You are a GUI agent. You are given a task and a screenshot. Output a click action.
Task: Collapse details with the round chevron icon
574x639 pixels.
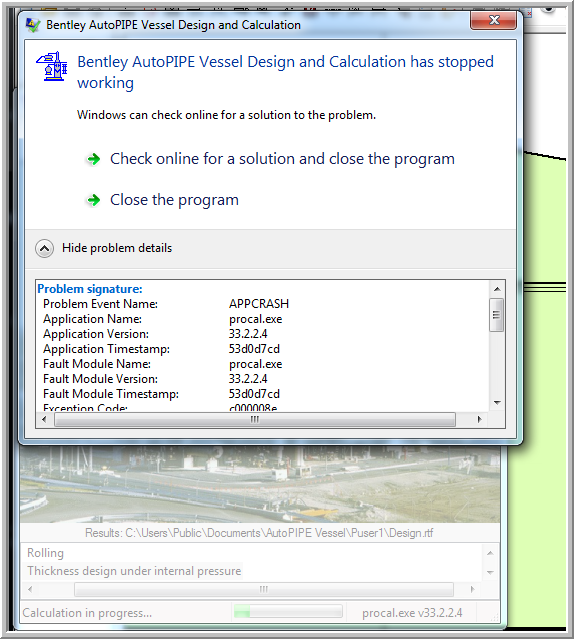click(44, 248)
